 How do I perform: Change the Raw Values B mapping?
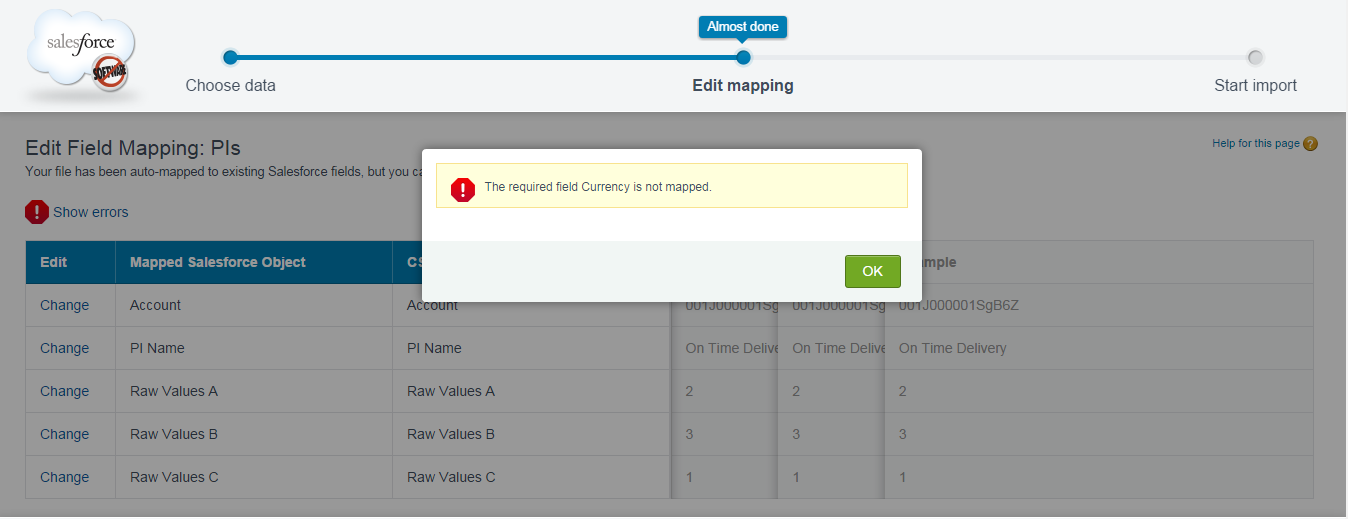click(x=64, y=434)
